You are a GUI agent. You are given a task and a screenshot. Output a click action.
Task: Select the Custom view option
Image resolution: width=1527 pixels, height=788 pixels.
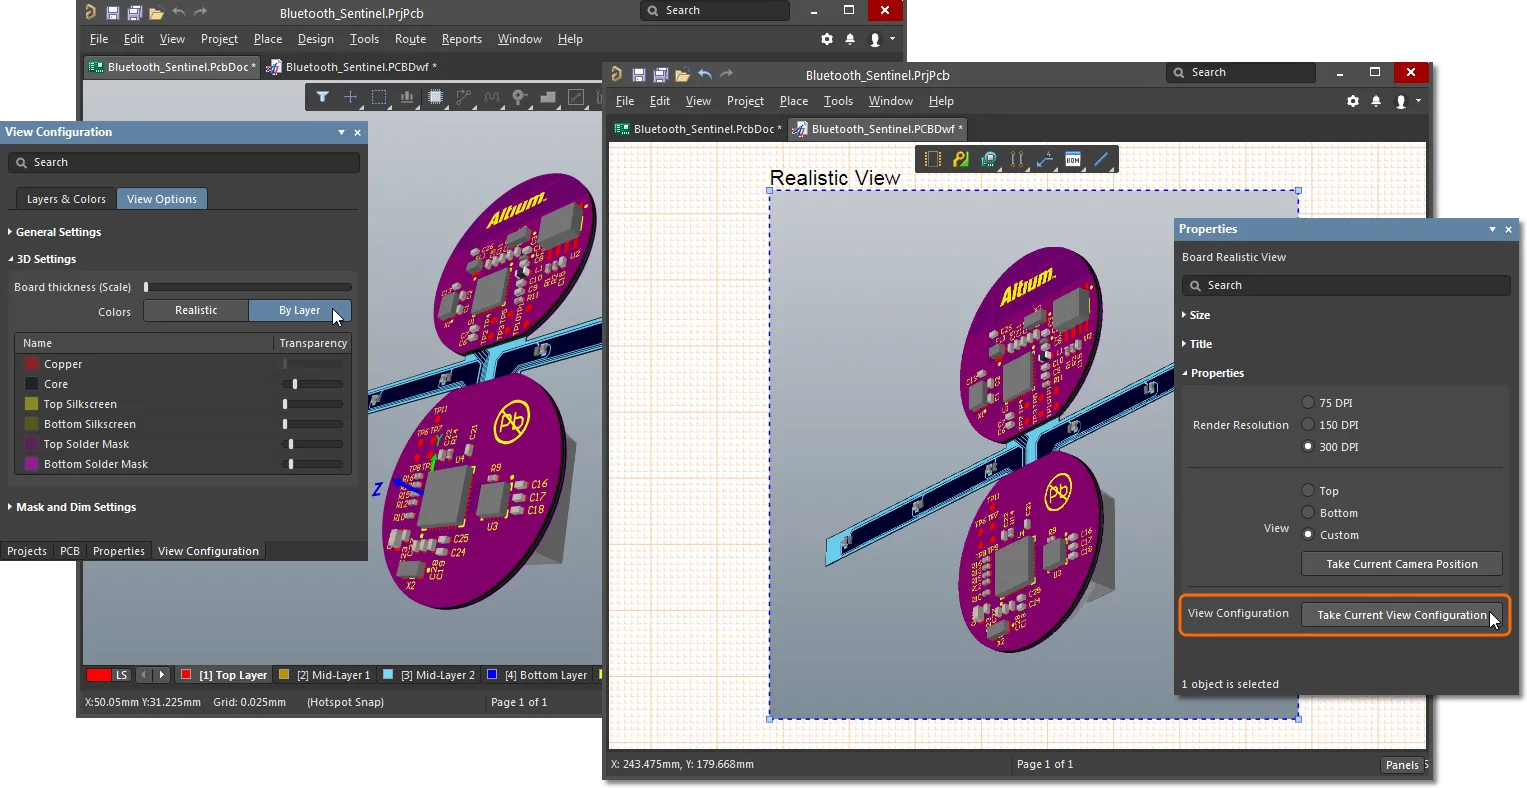click(1308, 534)
